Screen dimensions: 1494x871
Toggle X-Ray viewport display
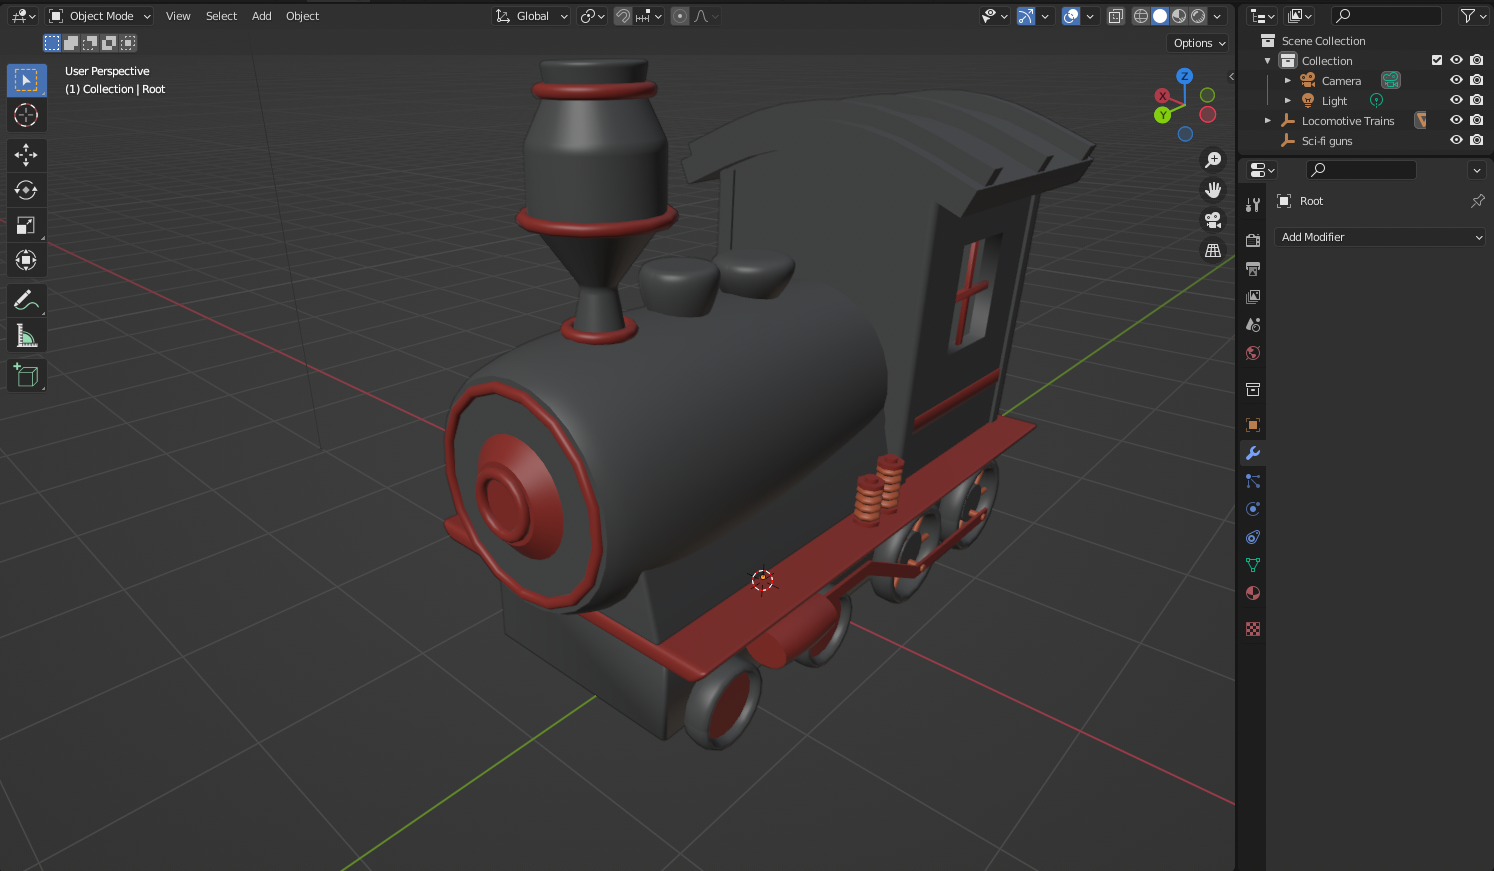1116,16
